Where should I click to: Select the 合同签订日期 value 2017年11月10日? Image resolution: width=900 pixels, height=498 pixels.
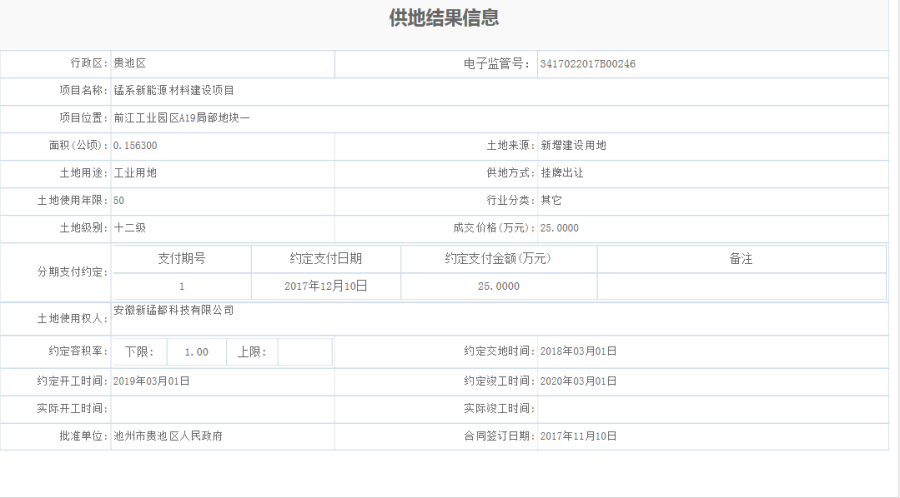click(x=578, y=436)
